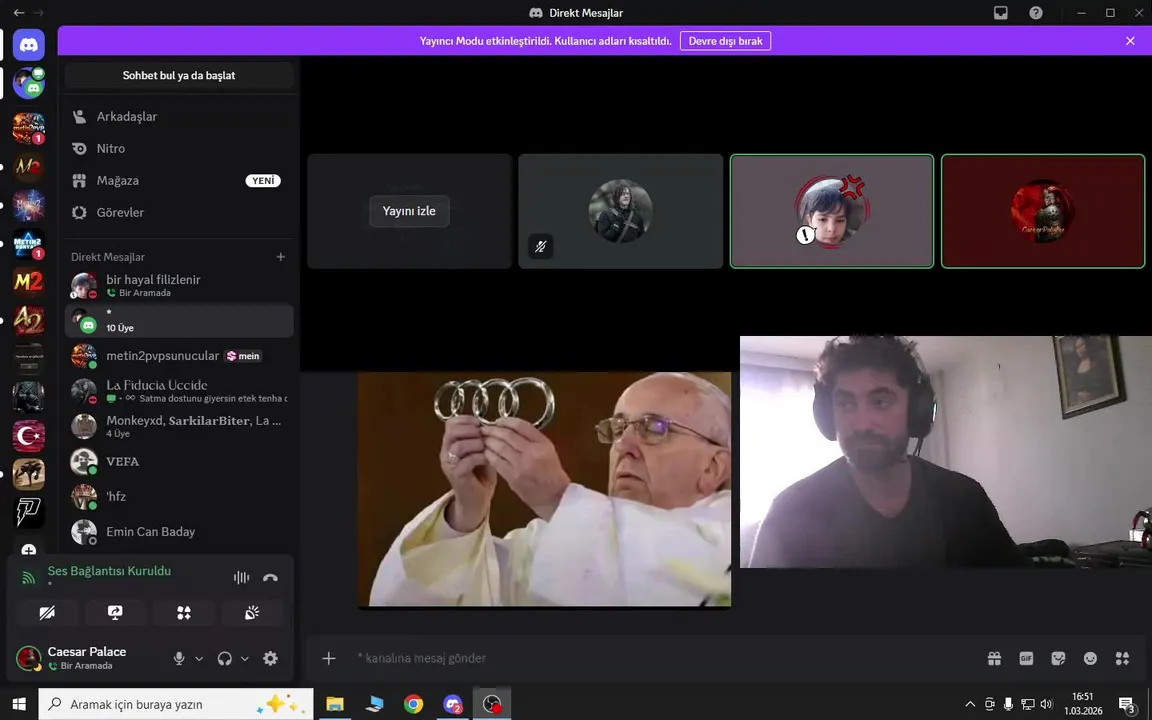Open the Turkish flag server icon

point(29,436)
